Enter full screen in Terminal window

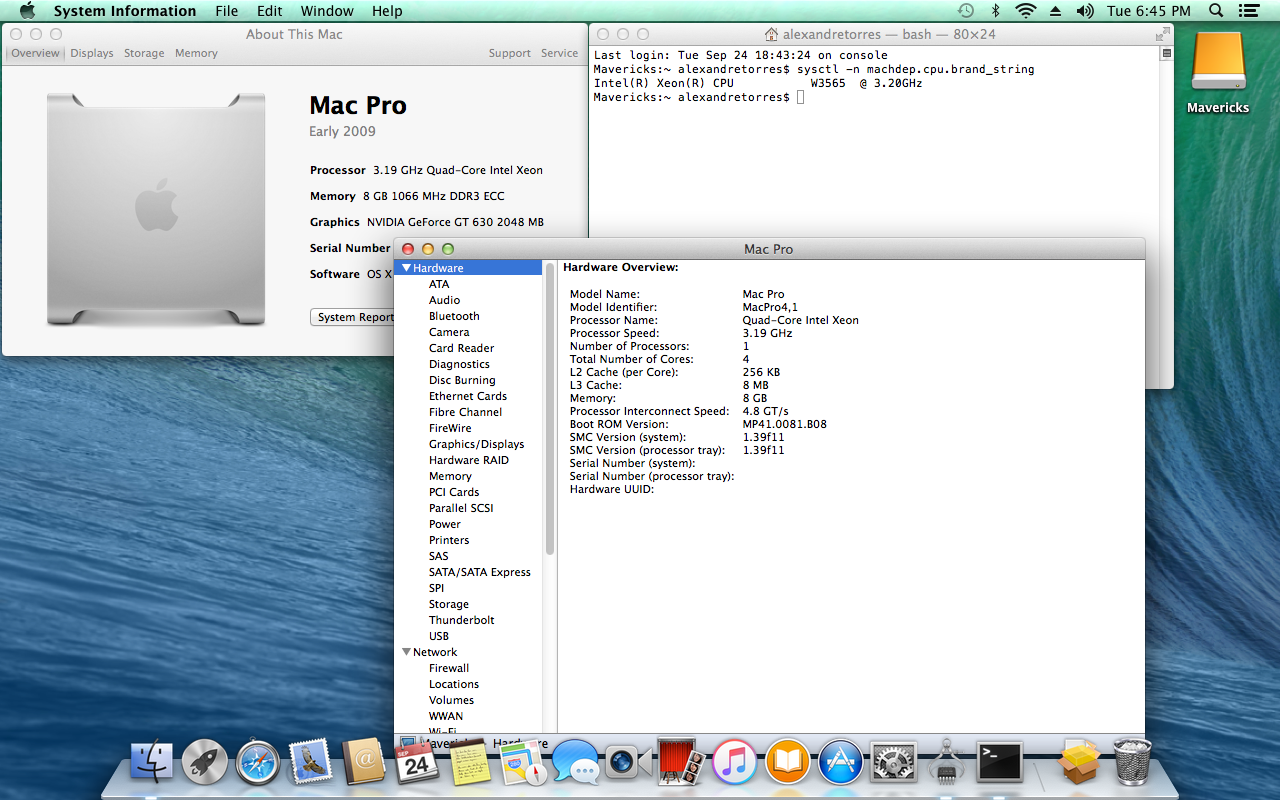coord(1163,34)
